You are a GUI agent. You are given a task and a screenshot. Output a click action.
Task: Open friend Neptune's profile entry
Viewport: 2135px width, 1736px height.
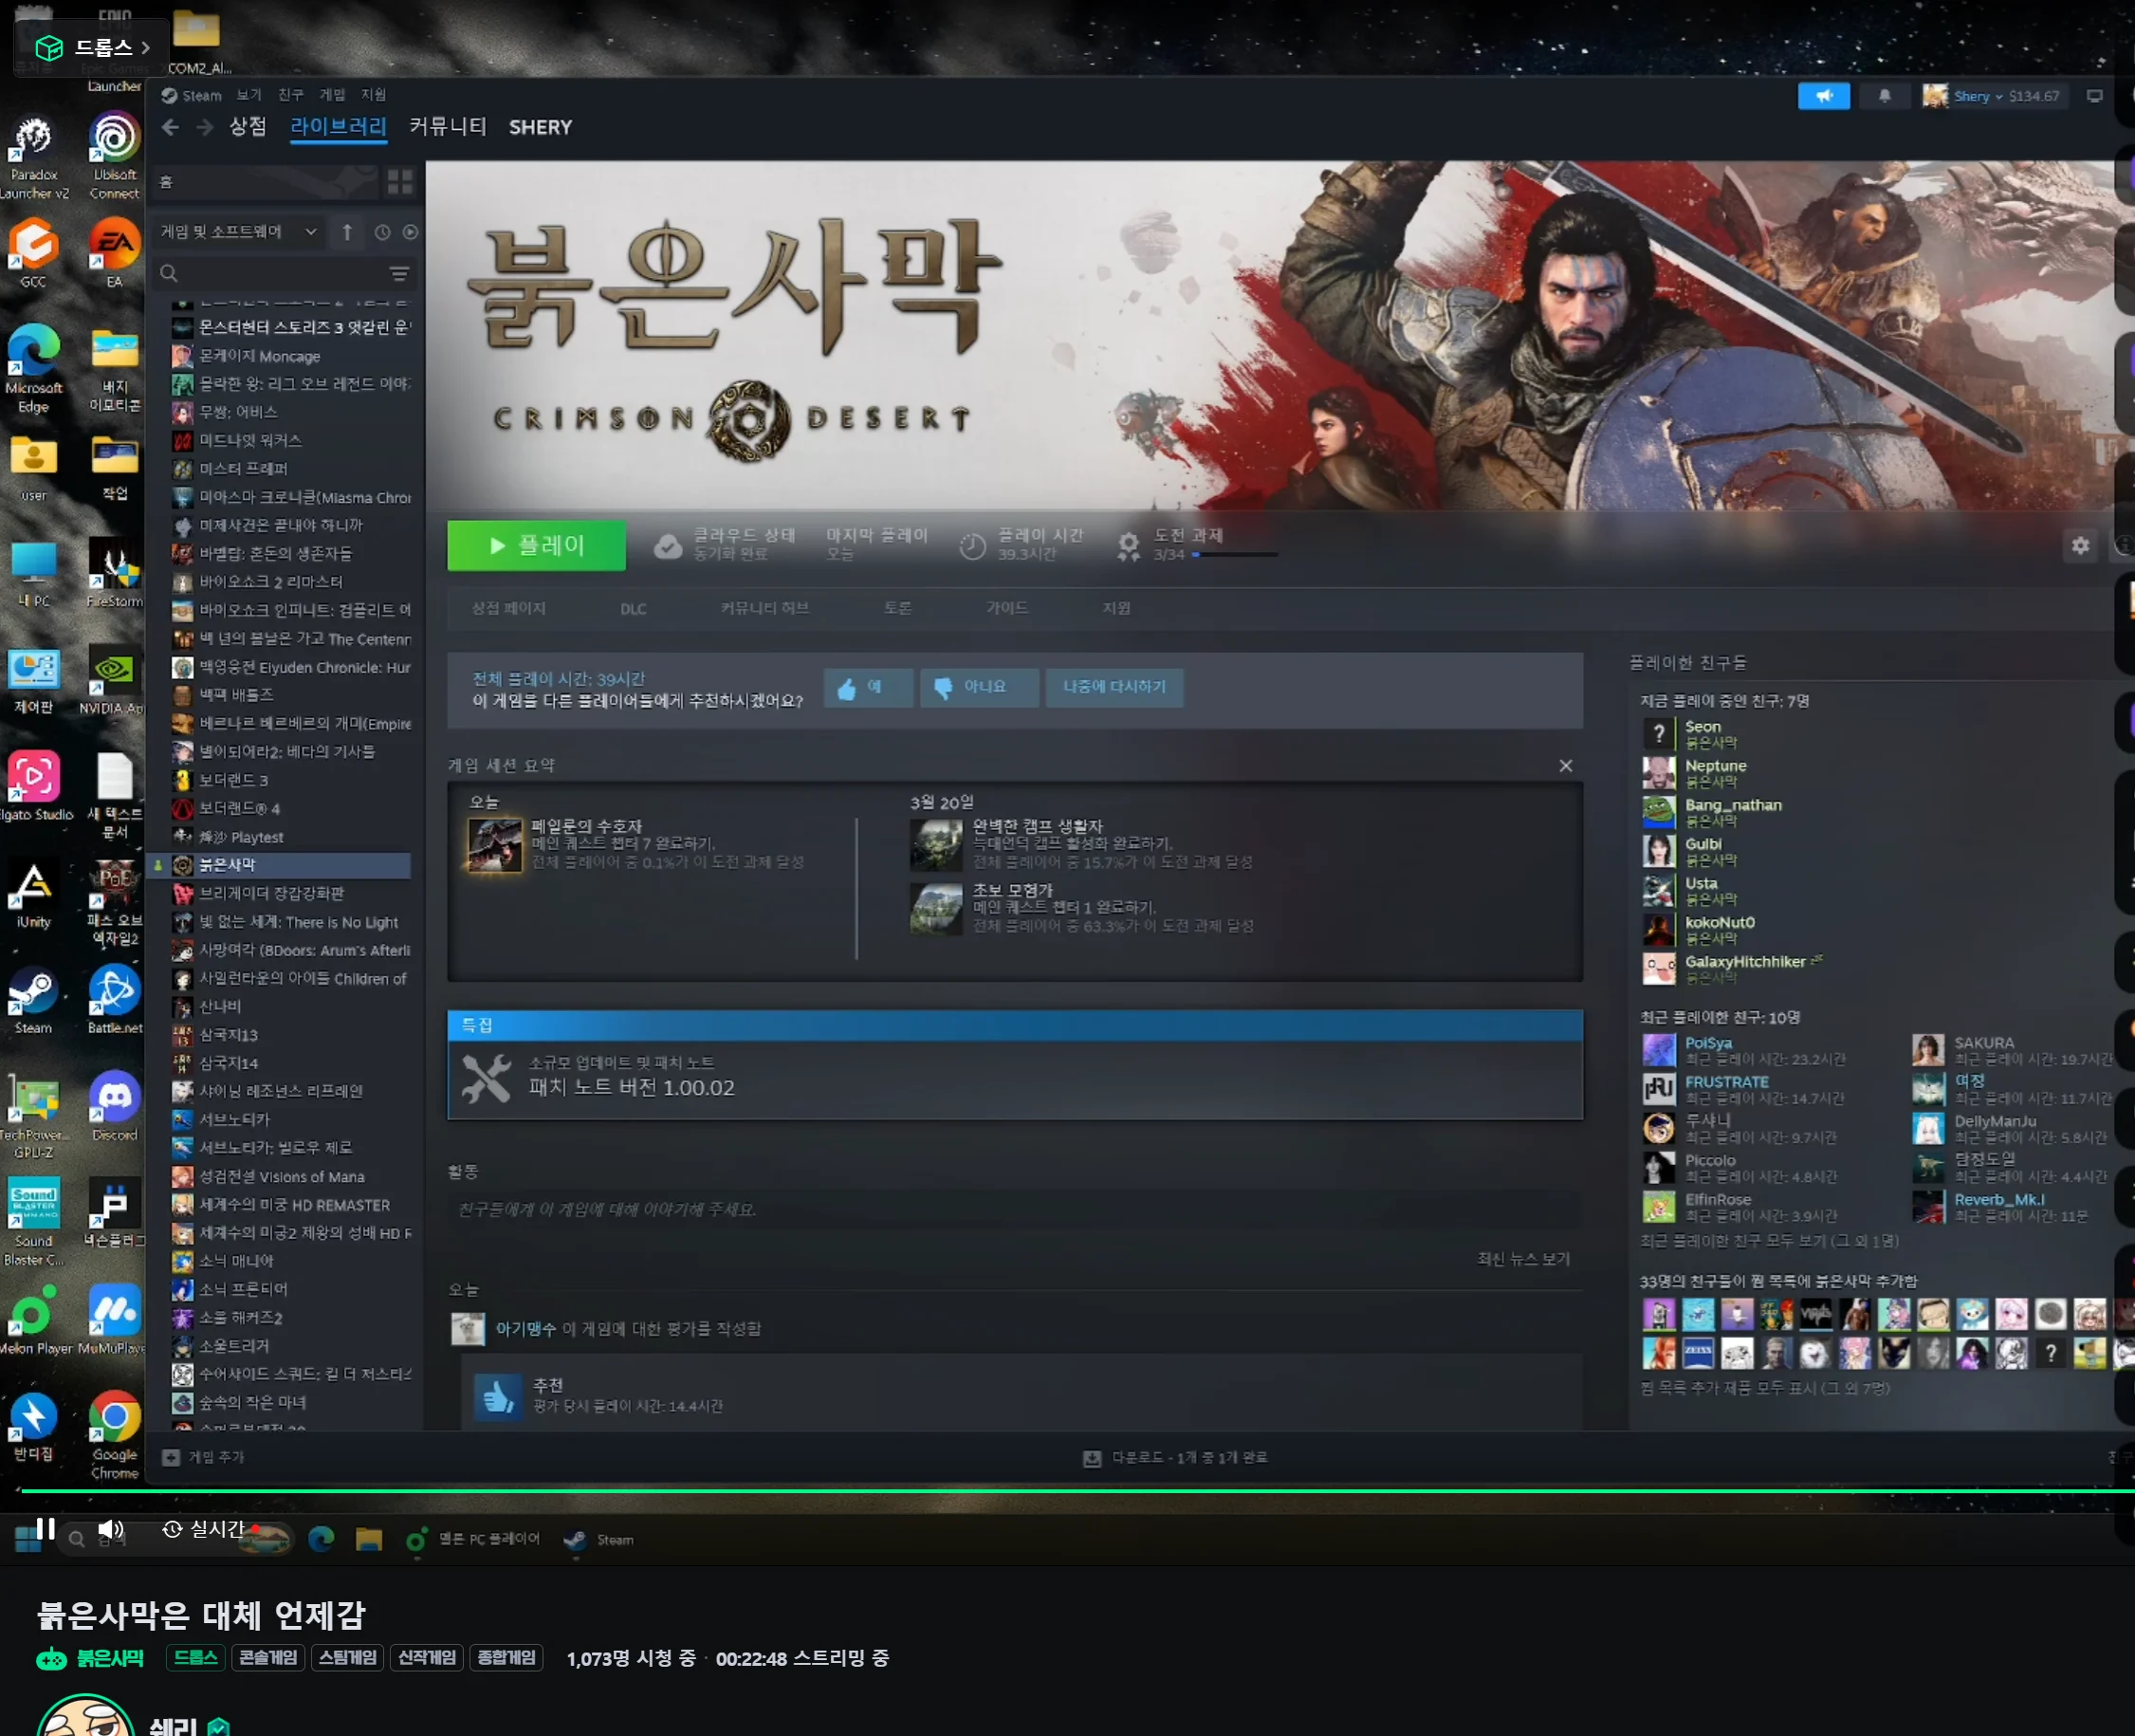(1716, 772)
